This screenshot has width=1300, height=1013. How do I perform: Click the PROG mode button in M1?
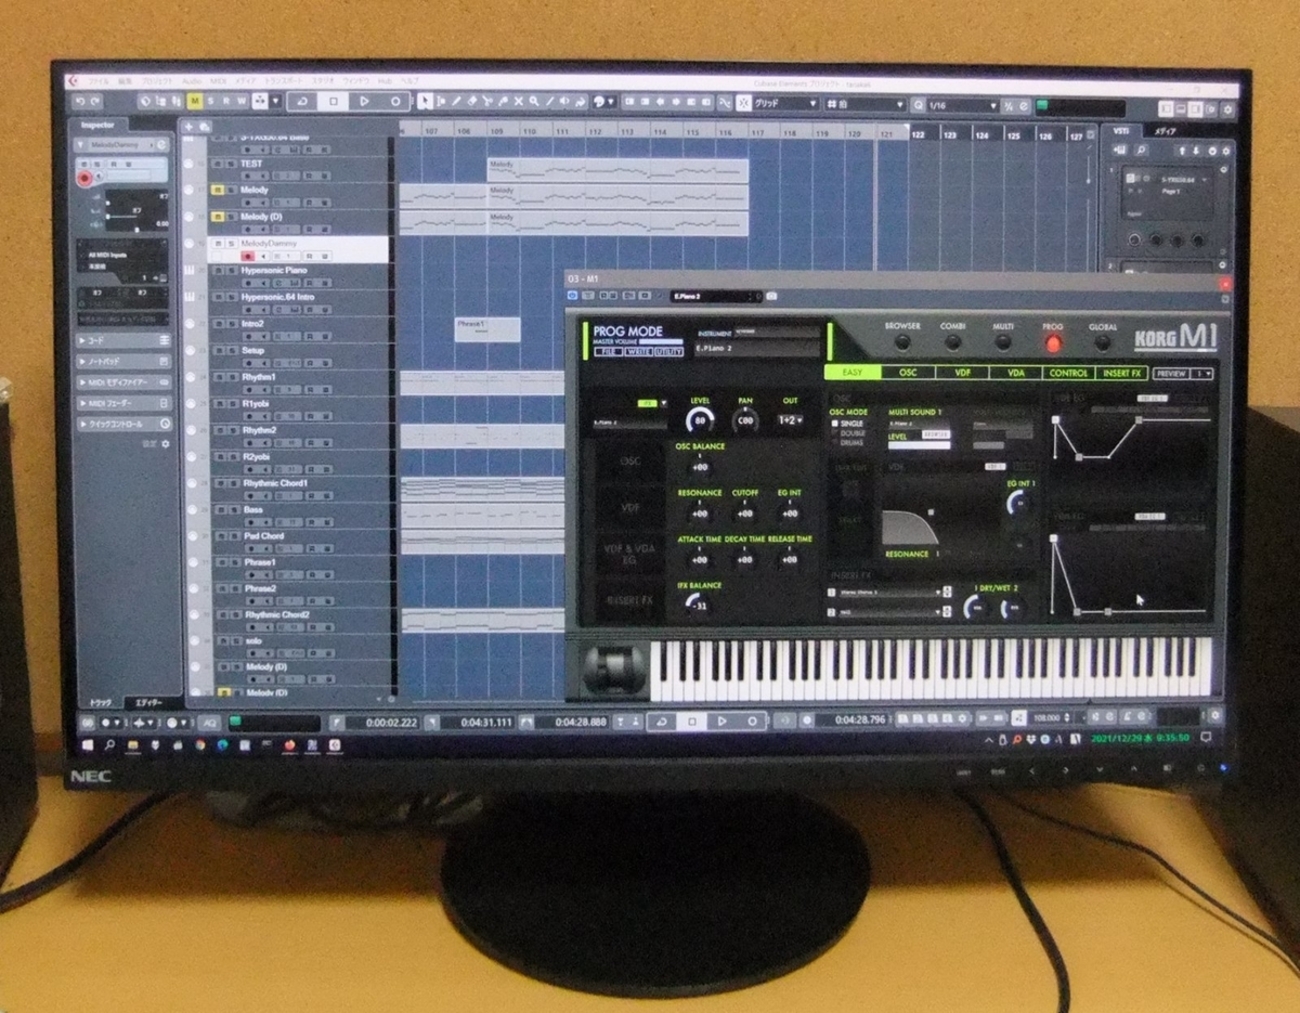click(1052, 344)
